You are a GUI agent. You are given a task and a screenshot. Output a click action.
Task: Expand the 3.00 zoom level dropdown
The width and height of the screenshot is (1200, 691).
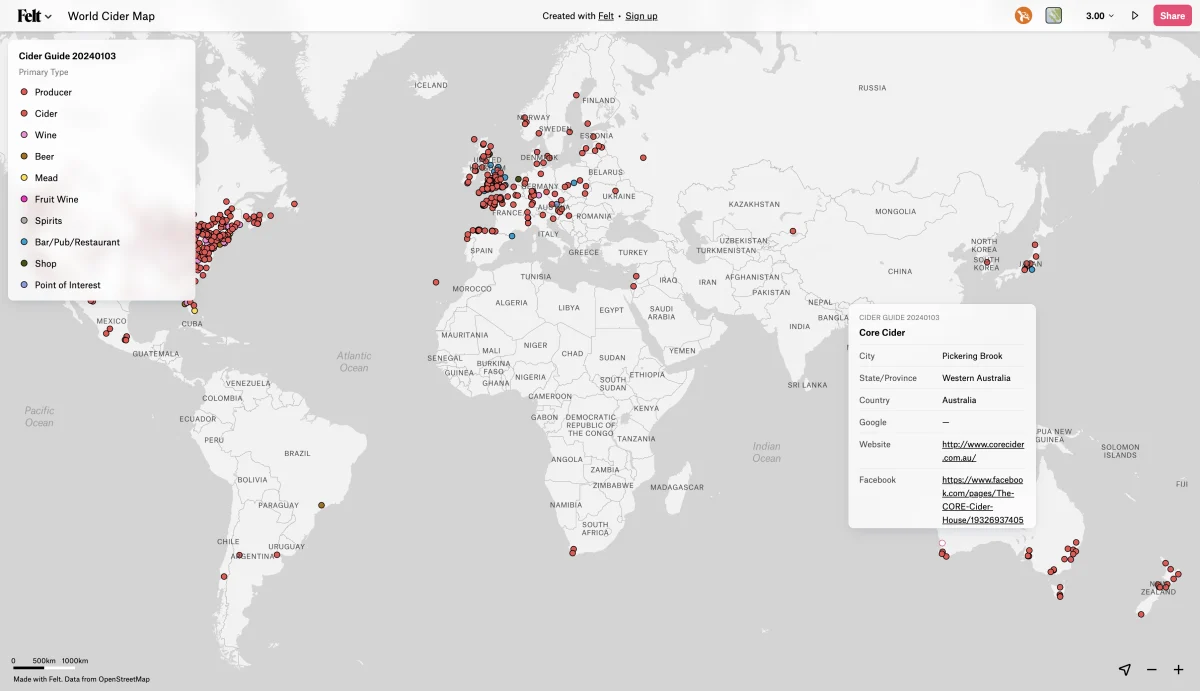coord(1100,16)
